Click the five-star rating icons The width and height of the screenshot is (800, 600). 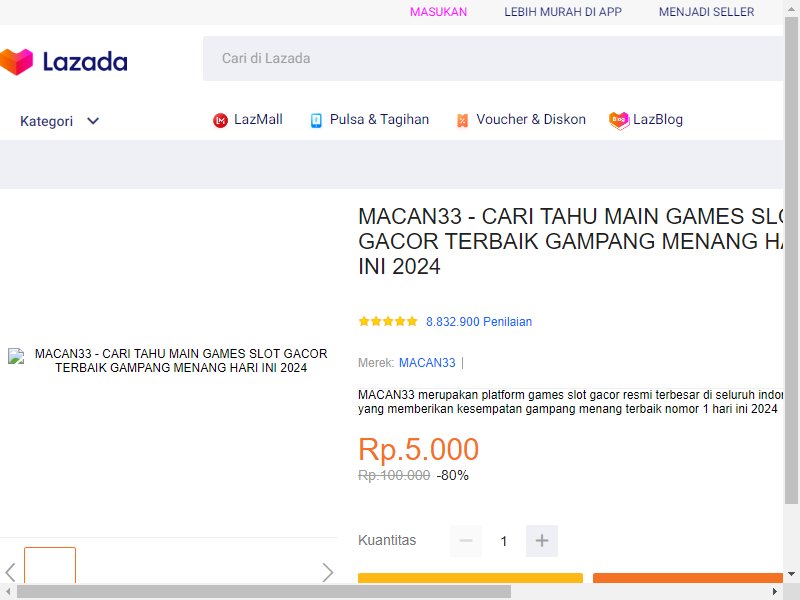[x=388, y=322]
